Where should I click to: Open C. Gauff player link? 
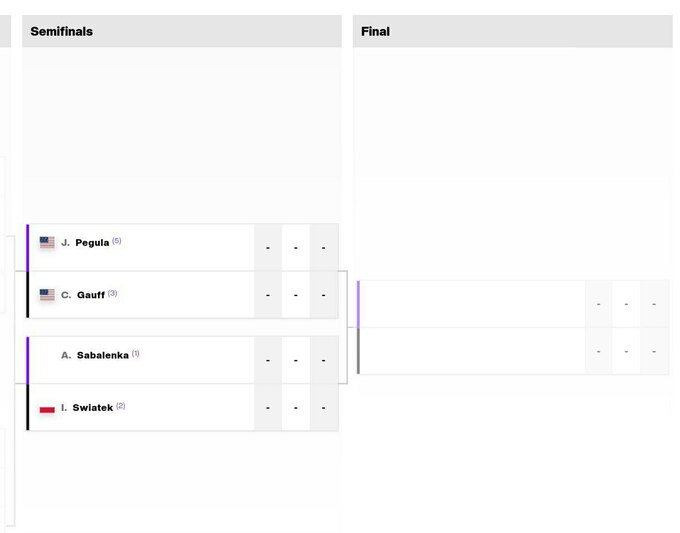(x=83, y=295)
